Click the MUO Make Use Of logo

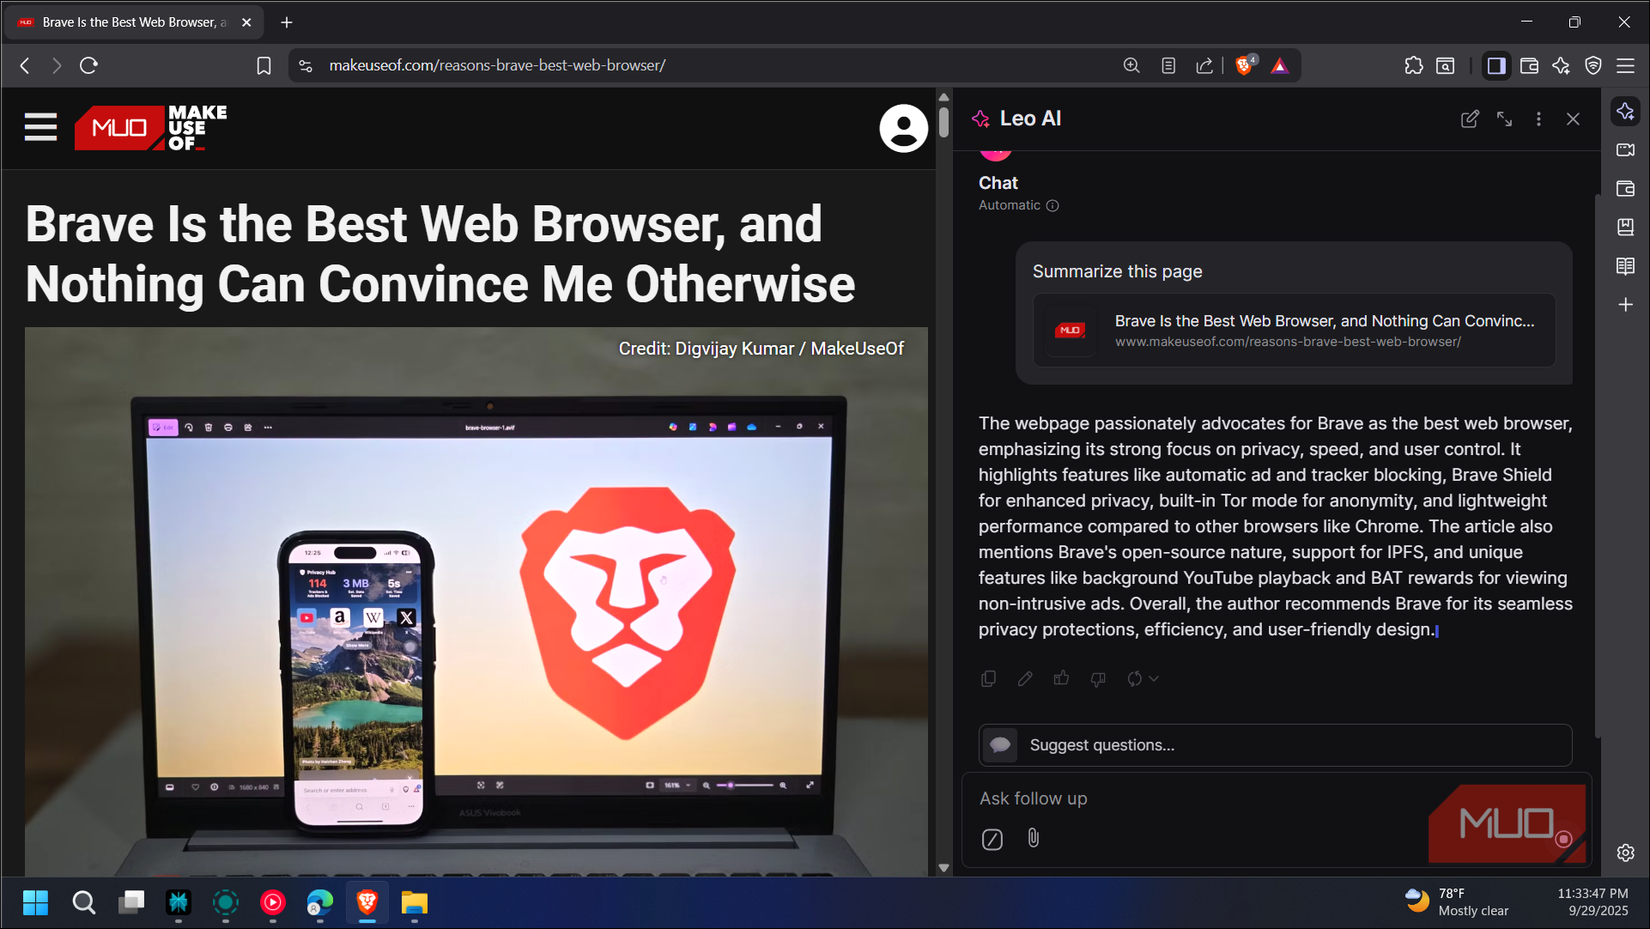151,127
